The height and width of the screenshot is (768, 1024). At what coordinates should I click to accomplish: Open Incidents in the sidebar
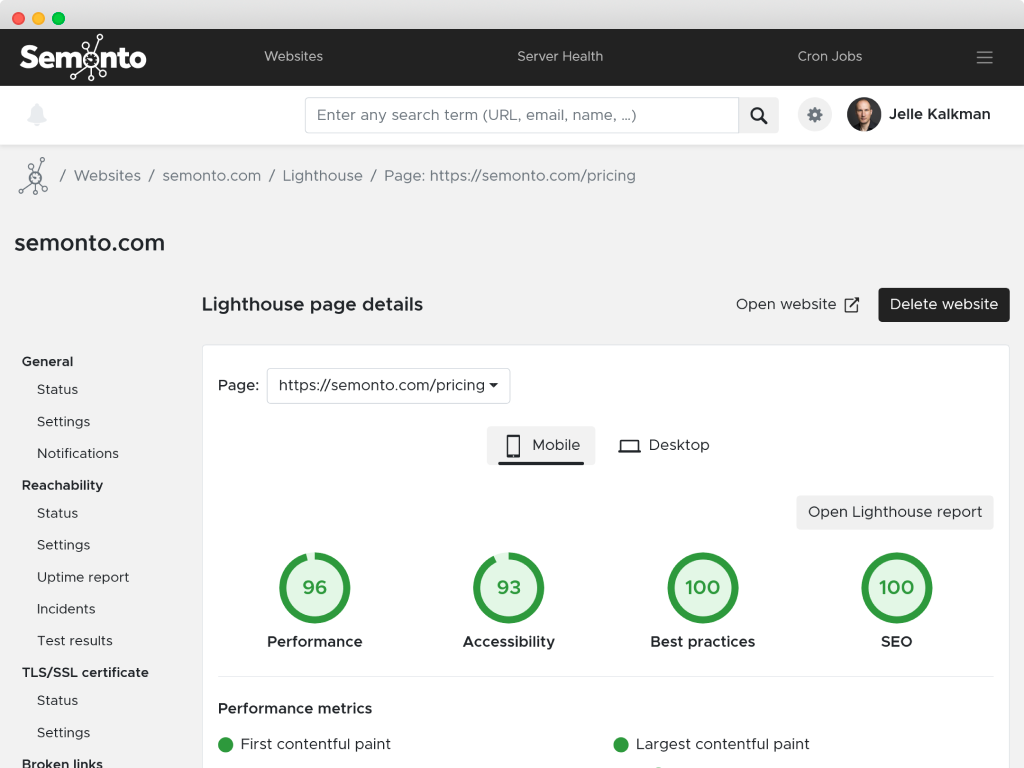coord(66,609)
